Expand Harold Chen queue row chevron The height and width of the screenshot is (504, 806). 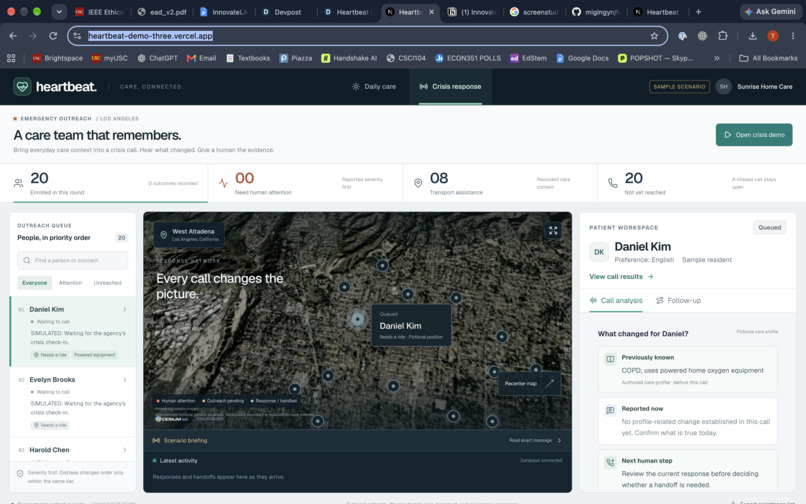tap(124, 450)
